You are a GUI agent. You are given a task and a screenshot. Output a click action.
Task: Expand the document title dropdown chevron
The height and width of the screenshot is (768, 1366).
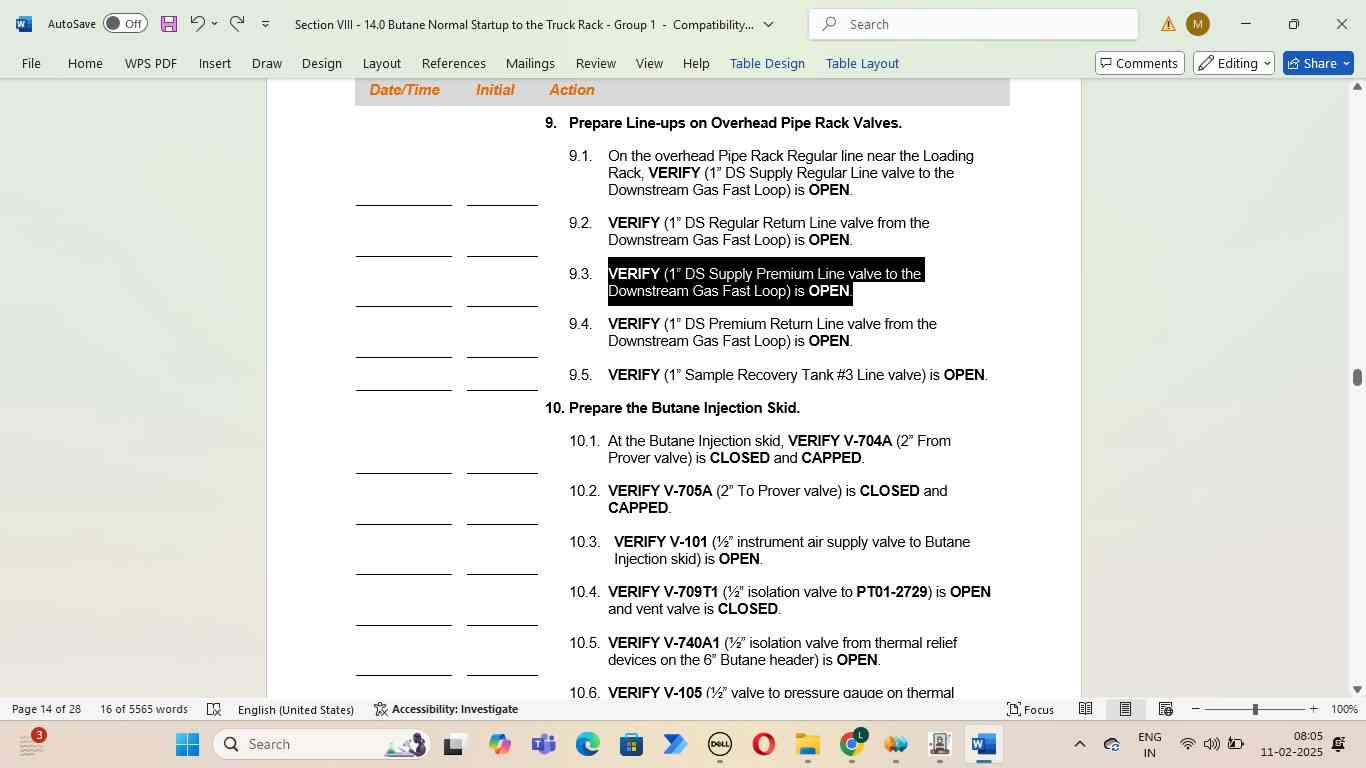pos(768,24)
